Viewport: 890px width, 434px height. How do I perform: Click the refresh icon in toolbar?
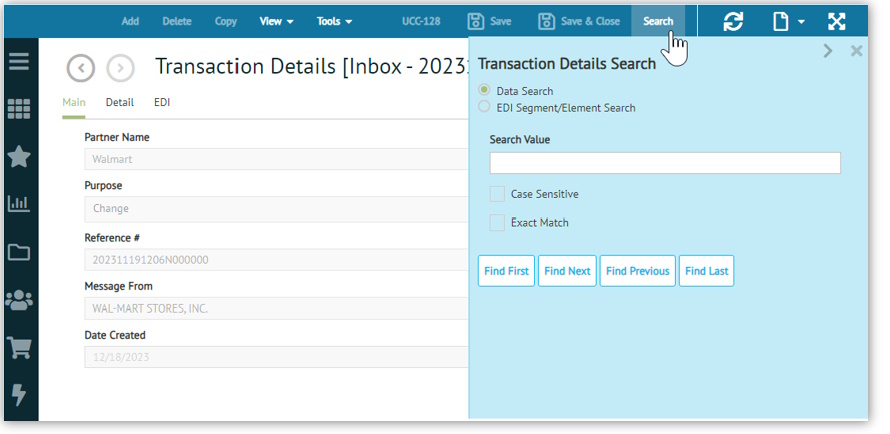tap(733, 21)
